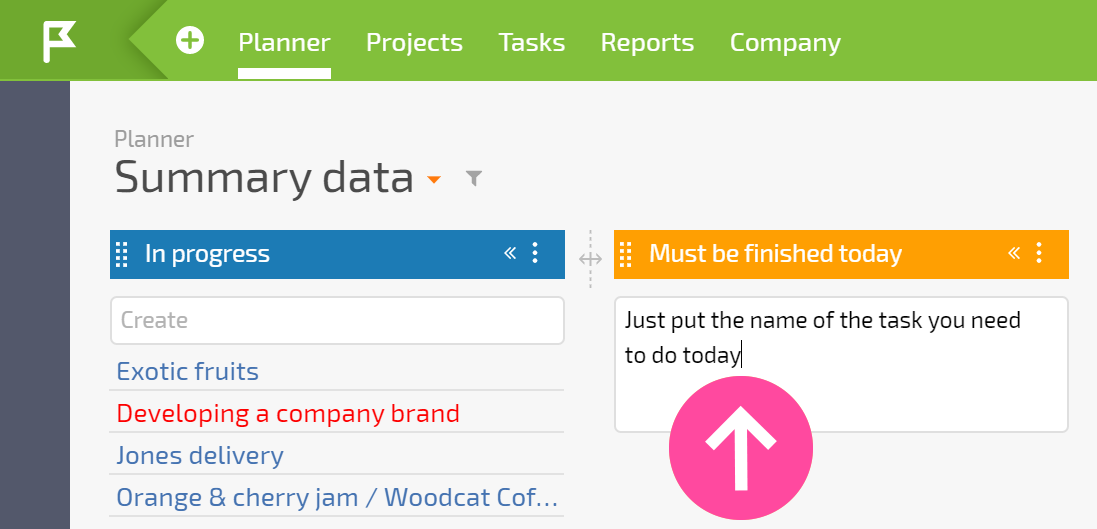This screenshot has width=1097, height=529.
Task: Collapse the In progress column
Action: [x=510, y=253]
